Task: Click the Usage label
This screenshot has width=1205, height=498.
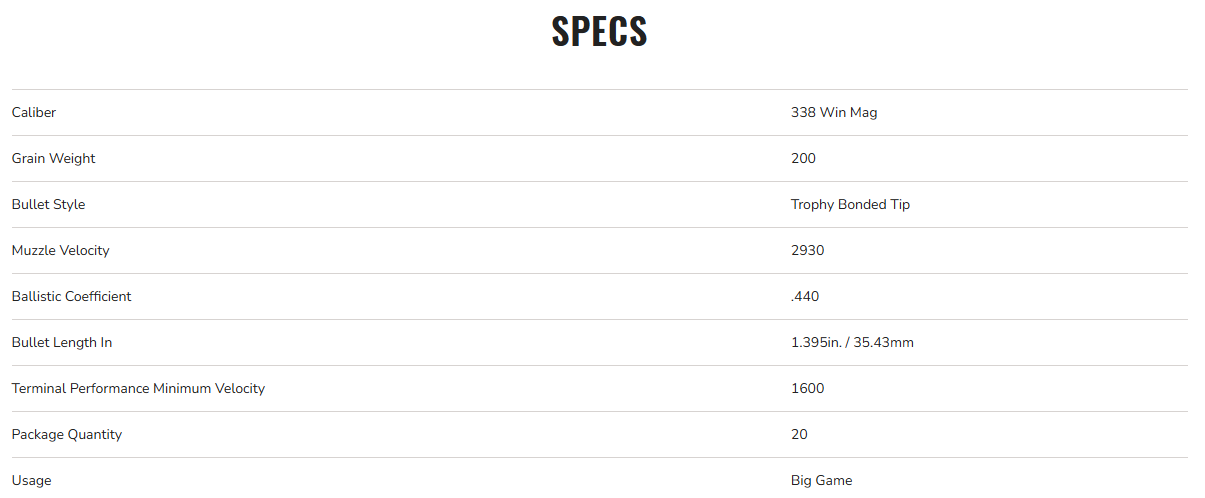Action: pyautogui.click(x=31, y=481)
